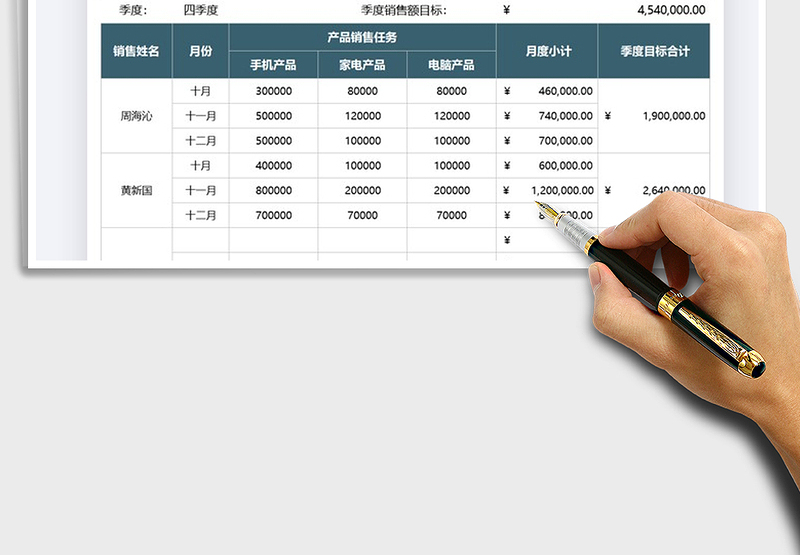Image resolution: width=800 pixels, height=555 pixels.
Task: Select the 季度销售额目标: label
Action: click(404, 10)
